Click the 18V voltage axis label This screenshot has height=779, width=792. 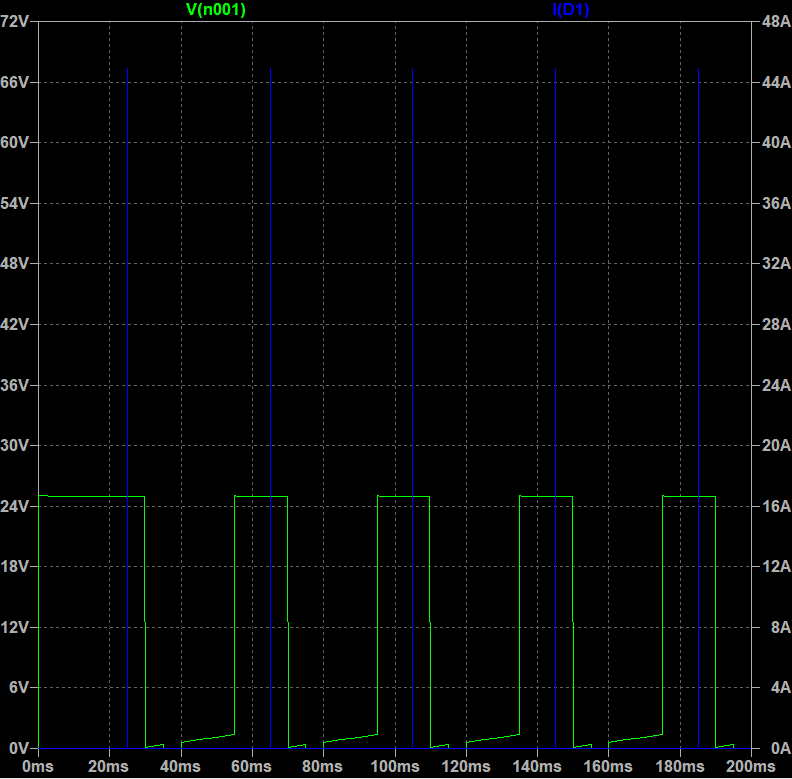(x=15, y=566)
